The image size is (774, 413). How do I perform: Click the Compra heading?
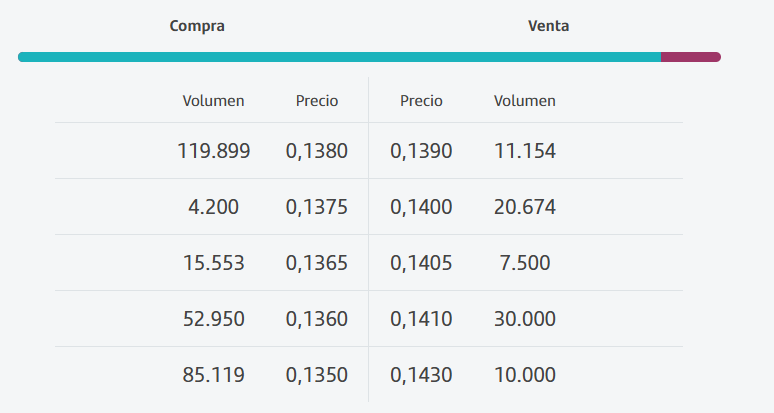(197, 26)
